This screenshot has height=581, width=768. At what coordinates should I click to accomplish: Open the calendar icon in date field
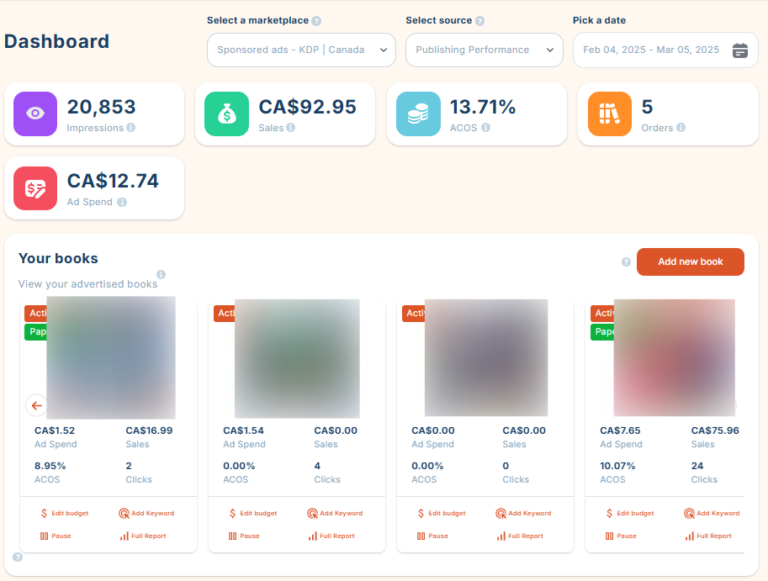pos(740,50)
